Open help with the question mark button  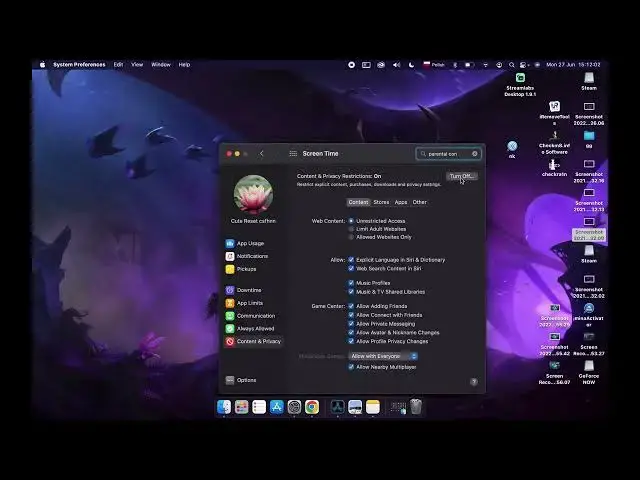(x=473, y=382)
